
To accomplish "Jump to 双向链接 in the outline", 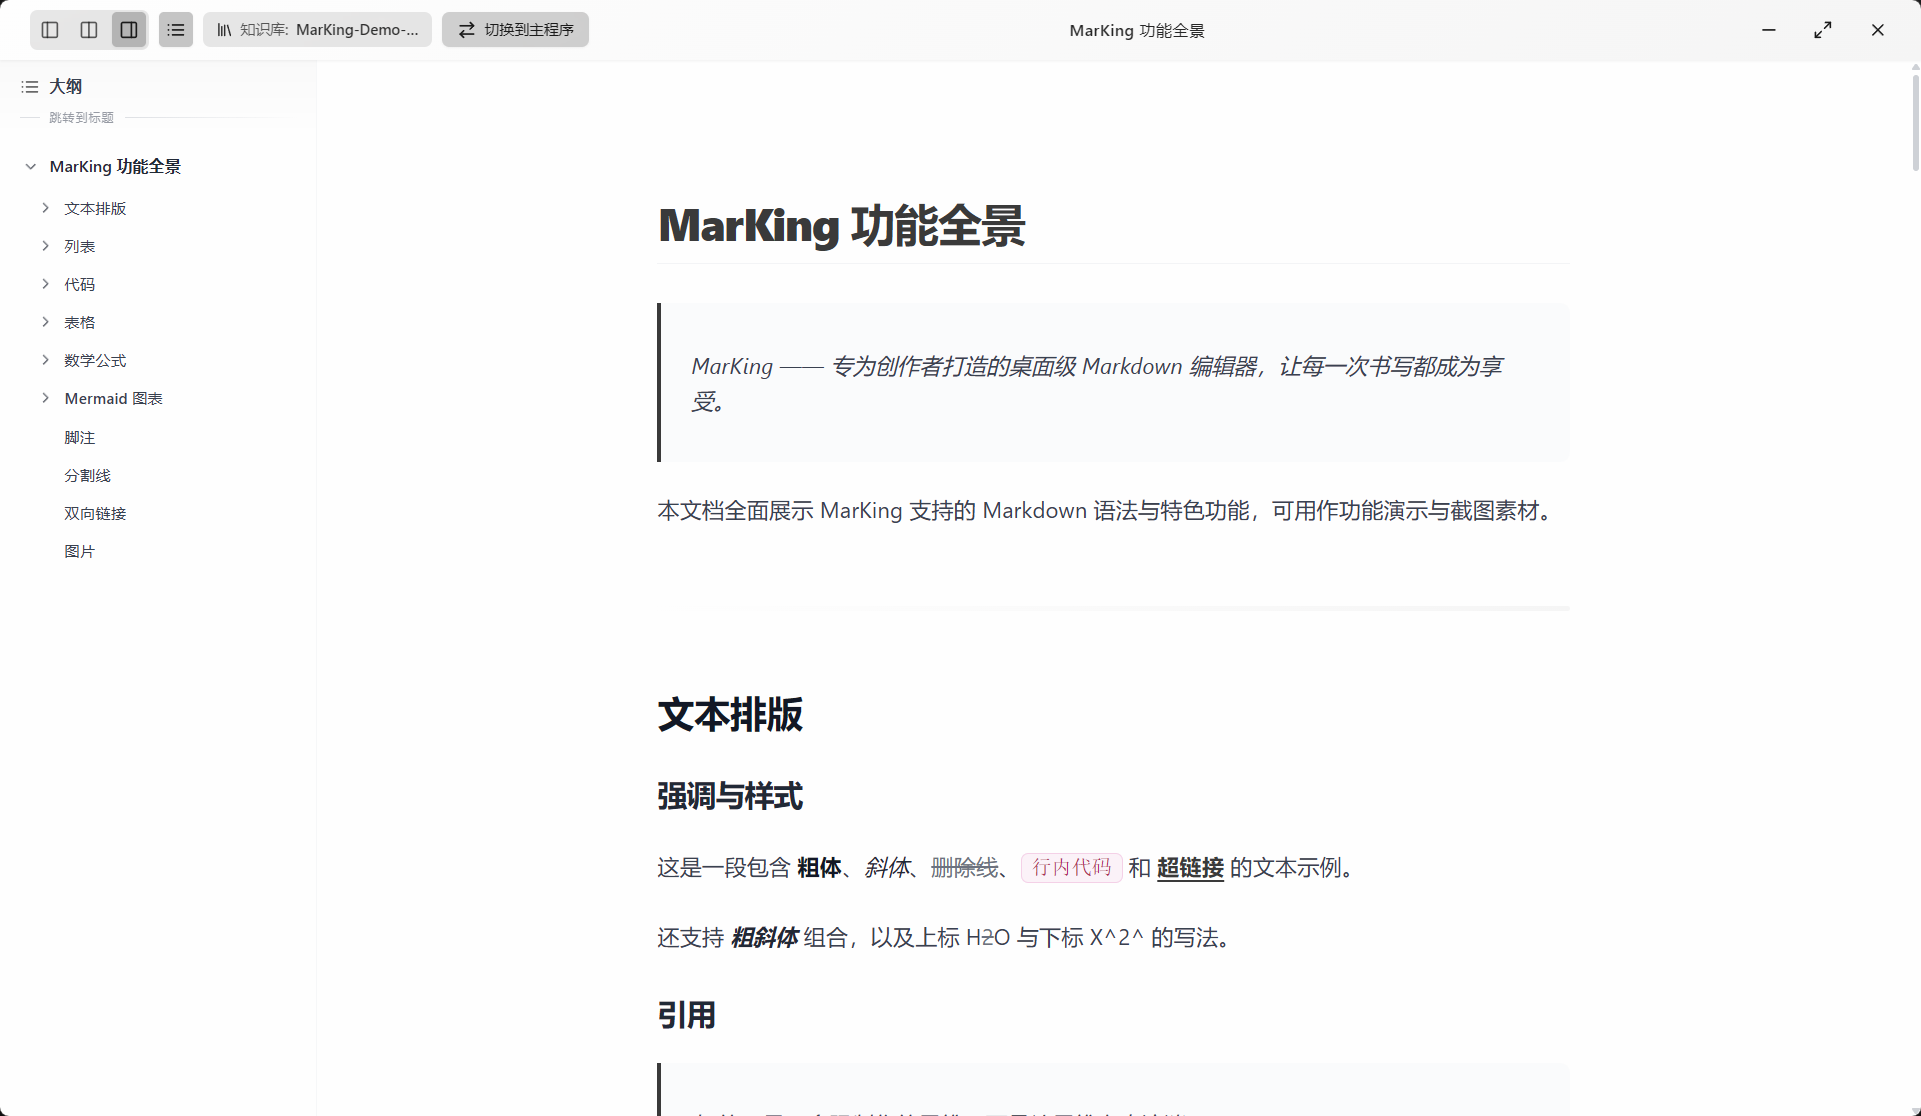I will 96,514.
